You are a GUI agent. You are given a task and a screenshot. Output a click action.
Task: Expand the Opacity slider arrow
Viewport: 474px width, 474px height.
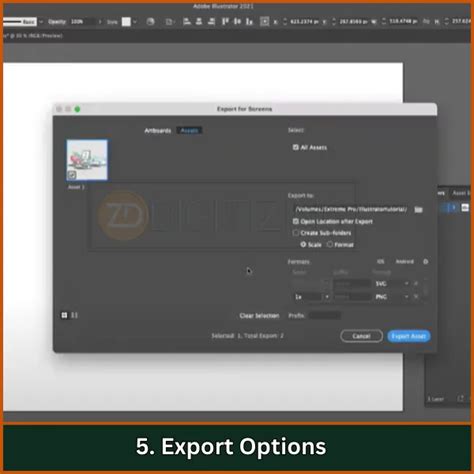[x=100, y=22]
